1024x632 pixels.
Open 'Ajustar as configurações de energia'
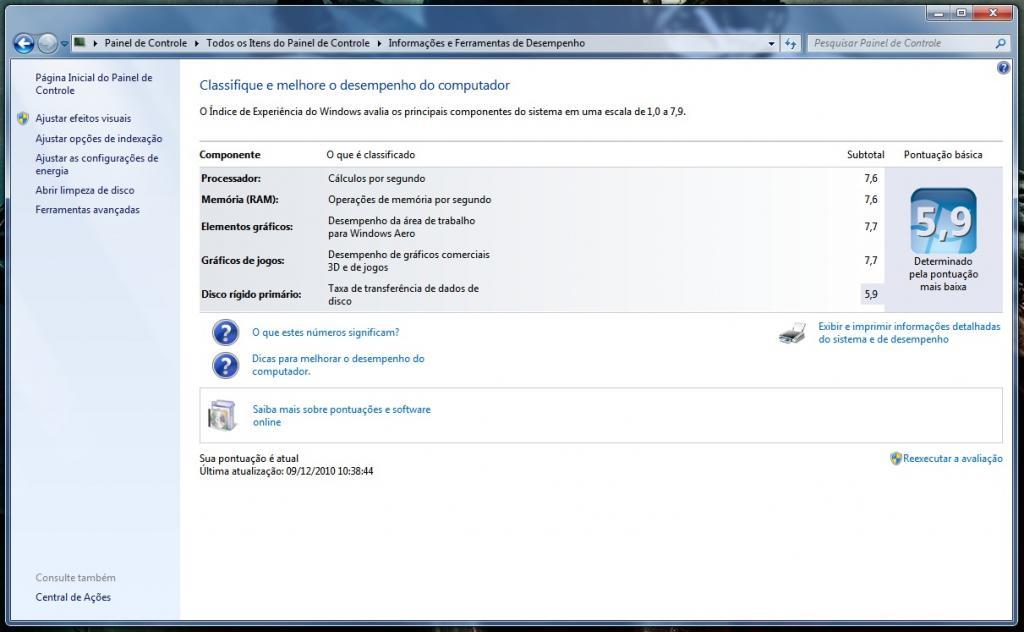tap(97, 165)
